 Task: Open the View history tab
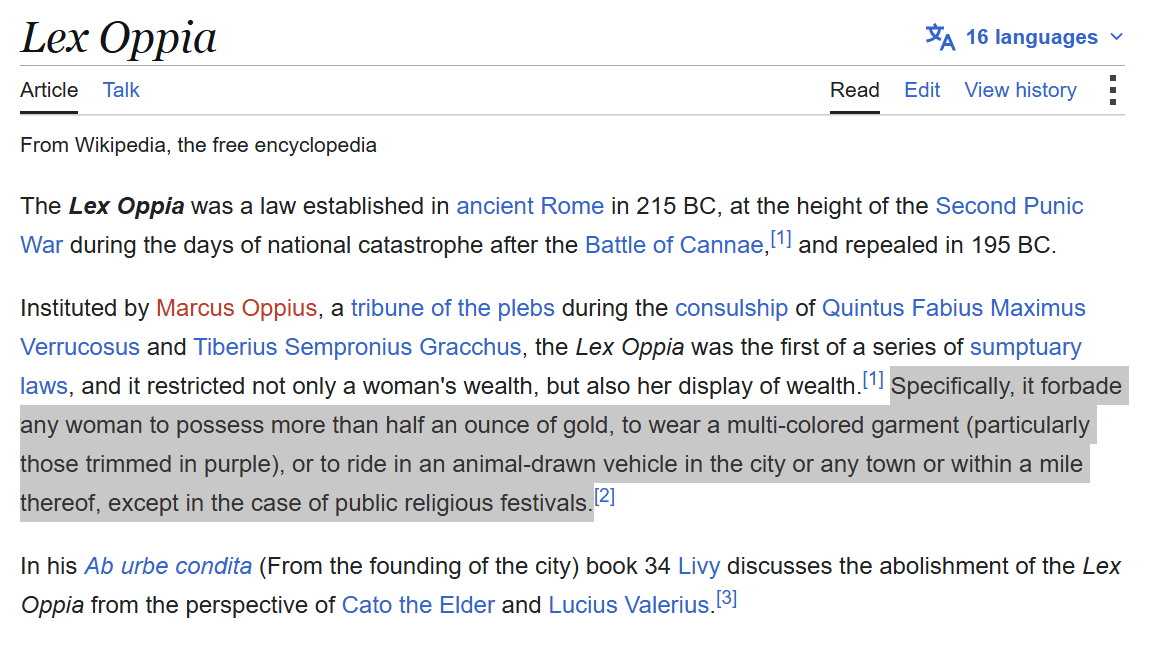[x=1020, y=90]
